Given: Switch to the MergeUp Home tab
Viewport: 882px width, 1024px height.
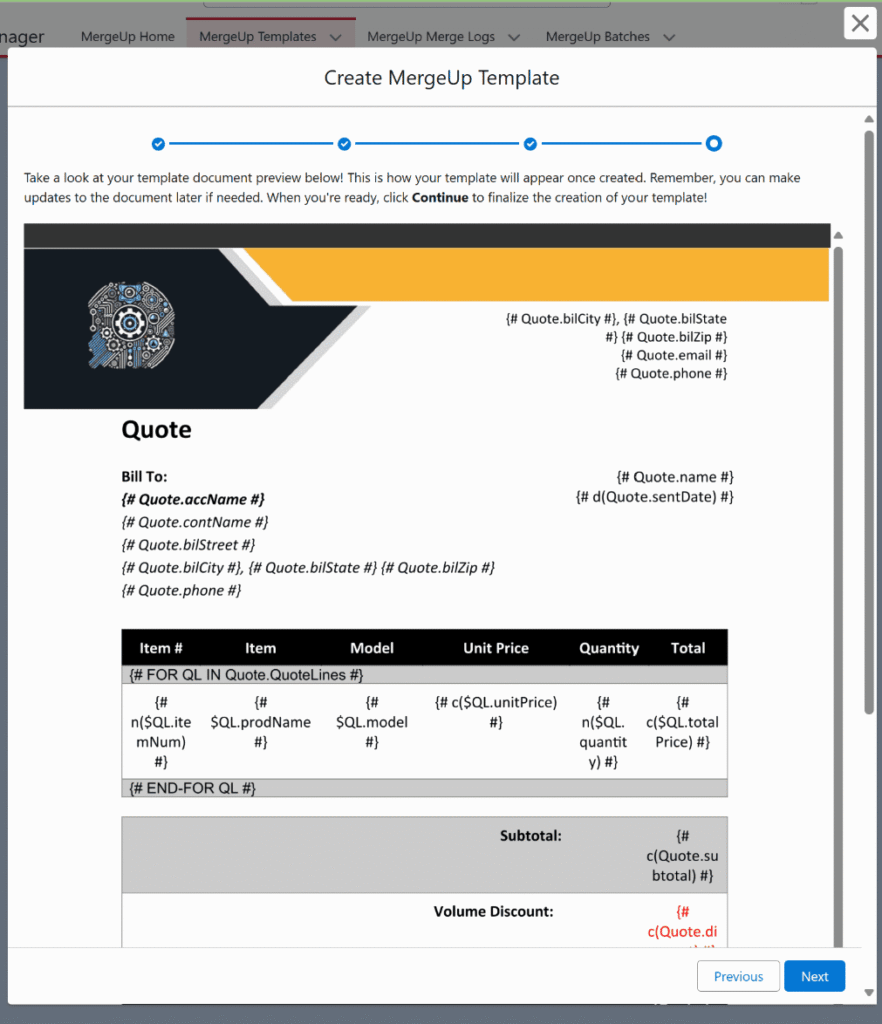Looking at the screenshot, I should click(x=127, y=36).
